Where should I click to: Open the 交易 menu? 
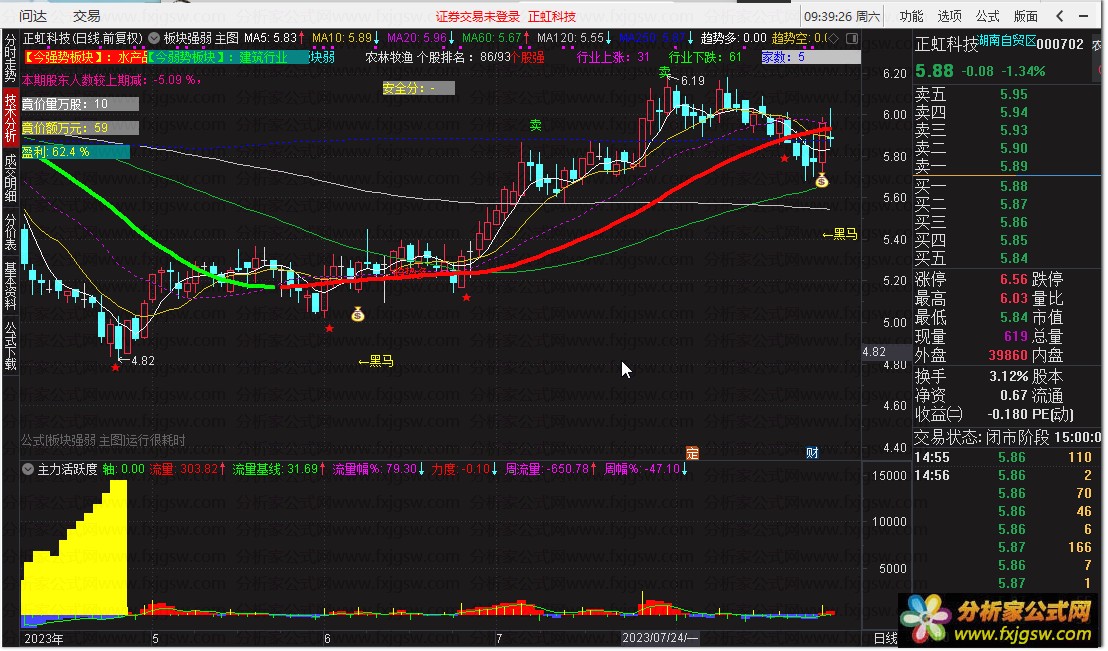86,16
